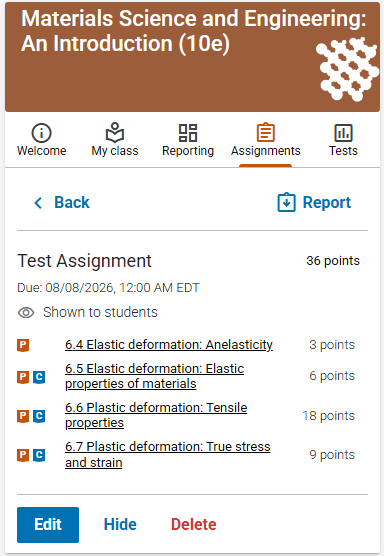384x556 pixels.
Task: Click the Assignments clipboard icon
Action: [x=266, y=132]
